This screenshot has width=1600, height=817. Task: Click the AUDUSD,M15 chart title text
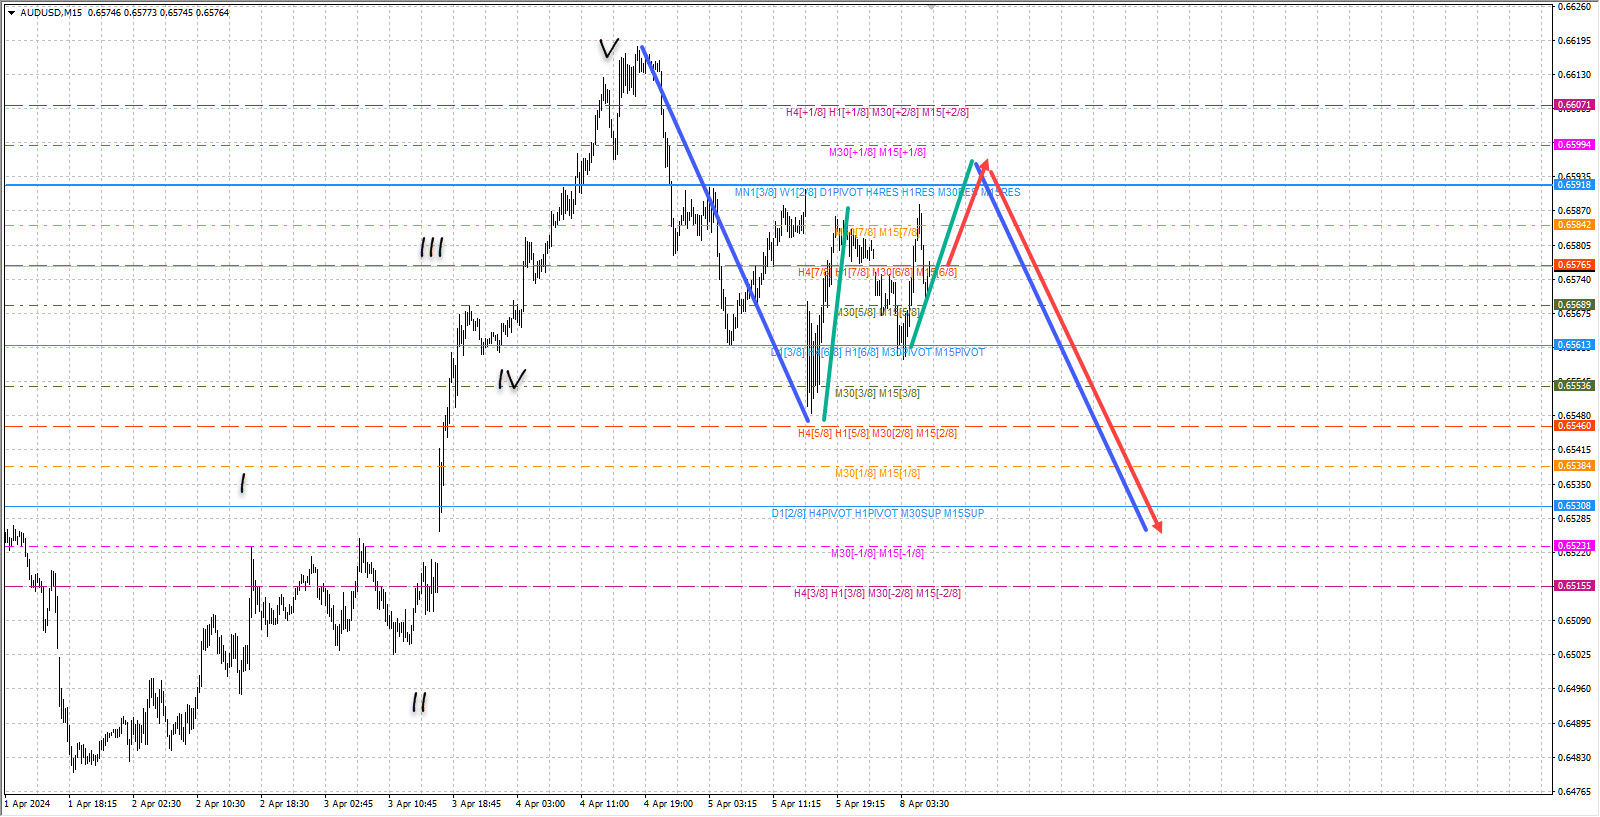(51, 13)
